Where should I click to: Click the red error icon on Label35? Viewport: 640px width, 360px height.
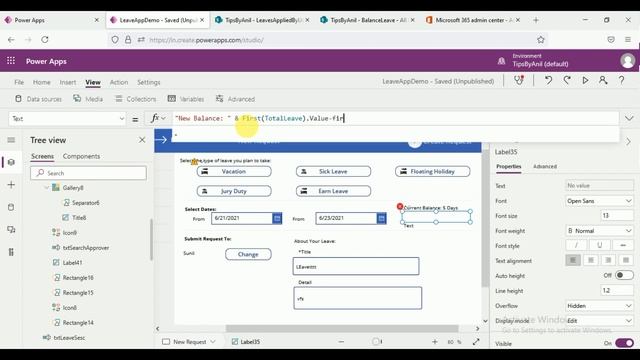(400, 207)
